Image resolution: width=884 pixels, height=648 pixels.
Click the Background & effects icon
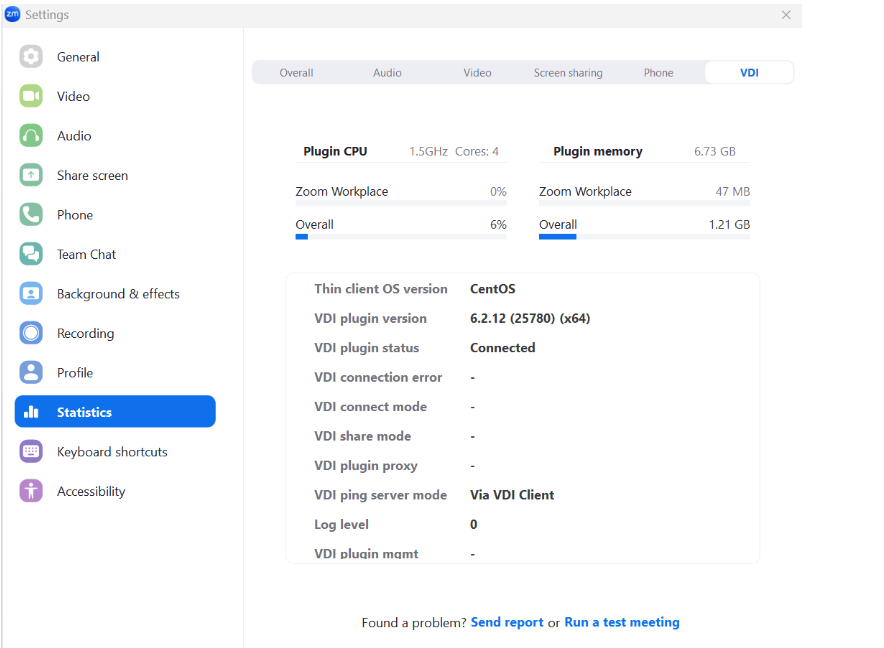[31, 293]
